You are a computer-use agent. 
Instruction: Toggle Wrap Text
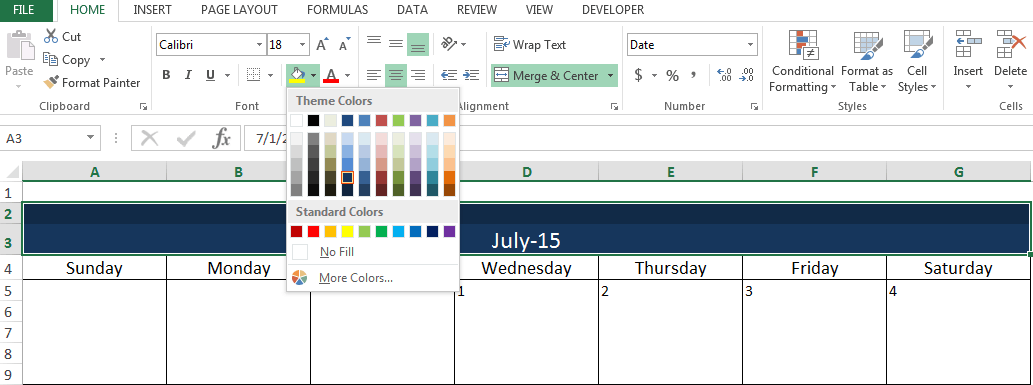[530, 45]
